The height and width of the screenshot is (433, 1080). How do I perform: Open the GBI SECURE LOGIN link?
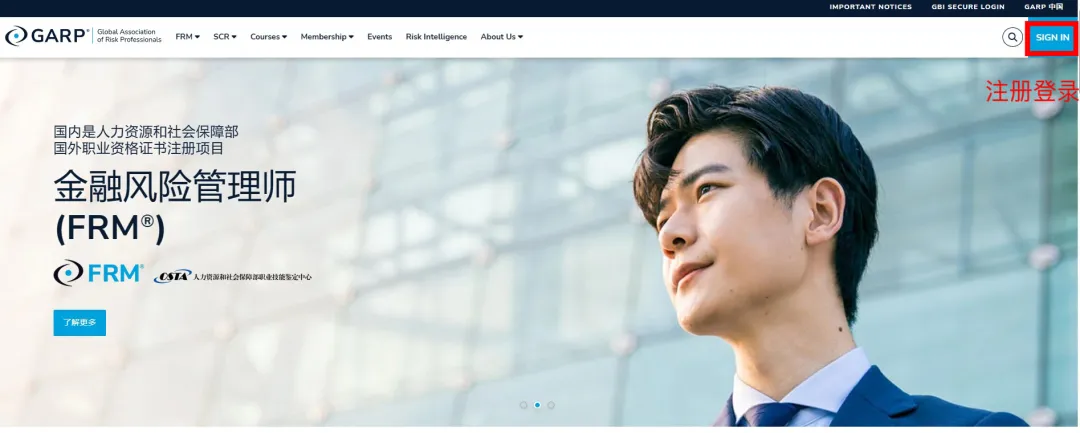point(967,7)
